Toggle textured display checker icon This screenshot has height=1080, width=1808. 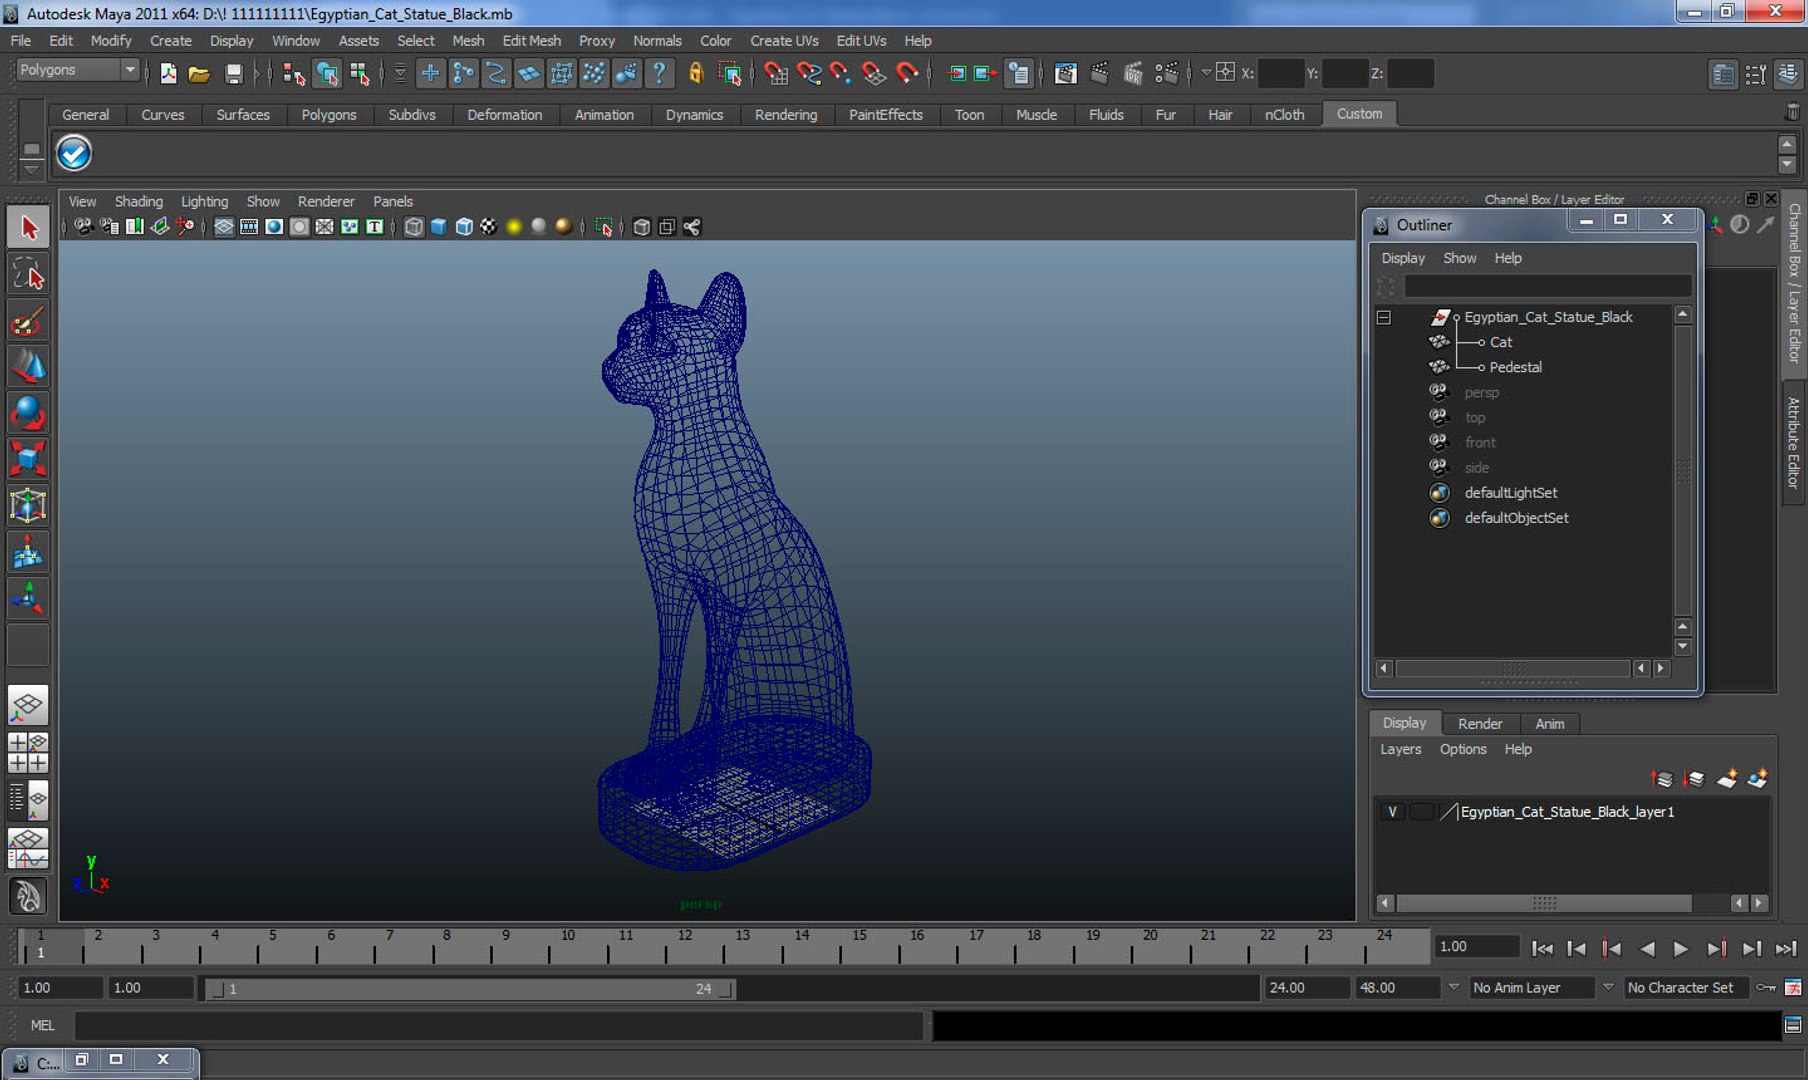(488, 227)
